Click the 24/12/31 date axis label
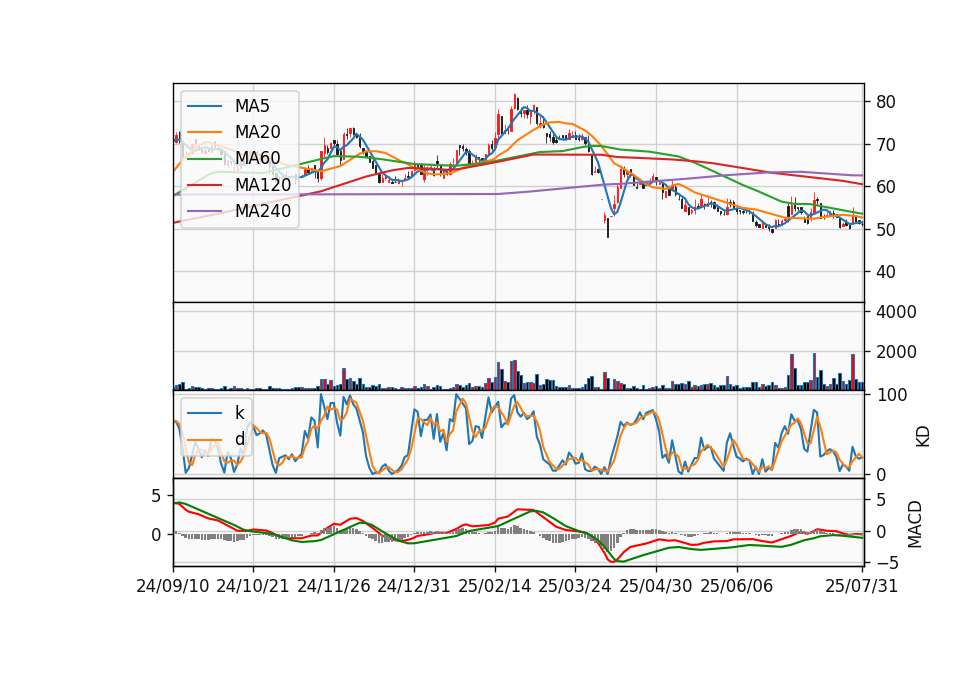 pos(414,587)
